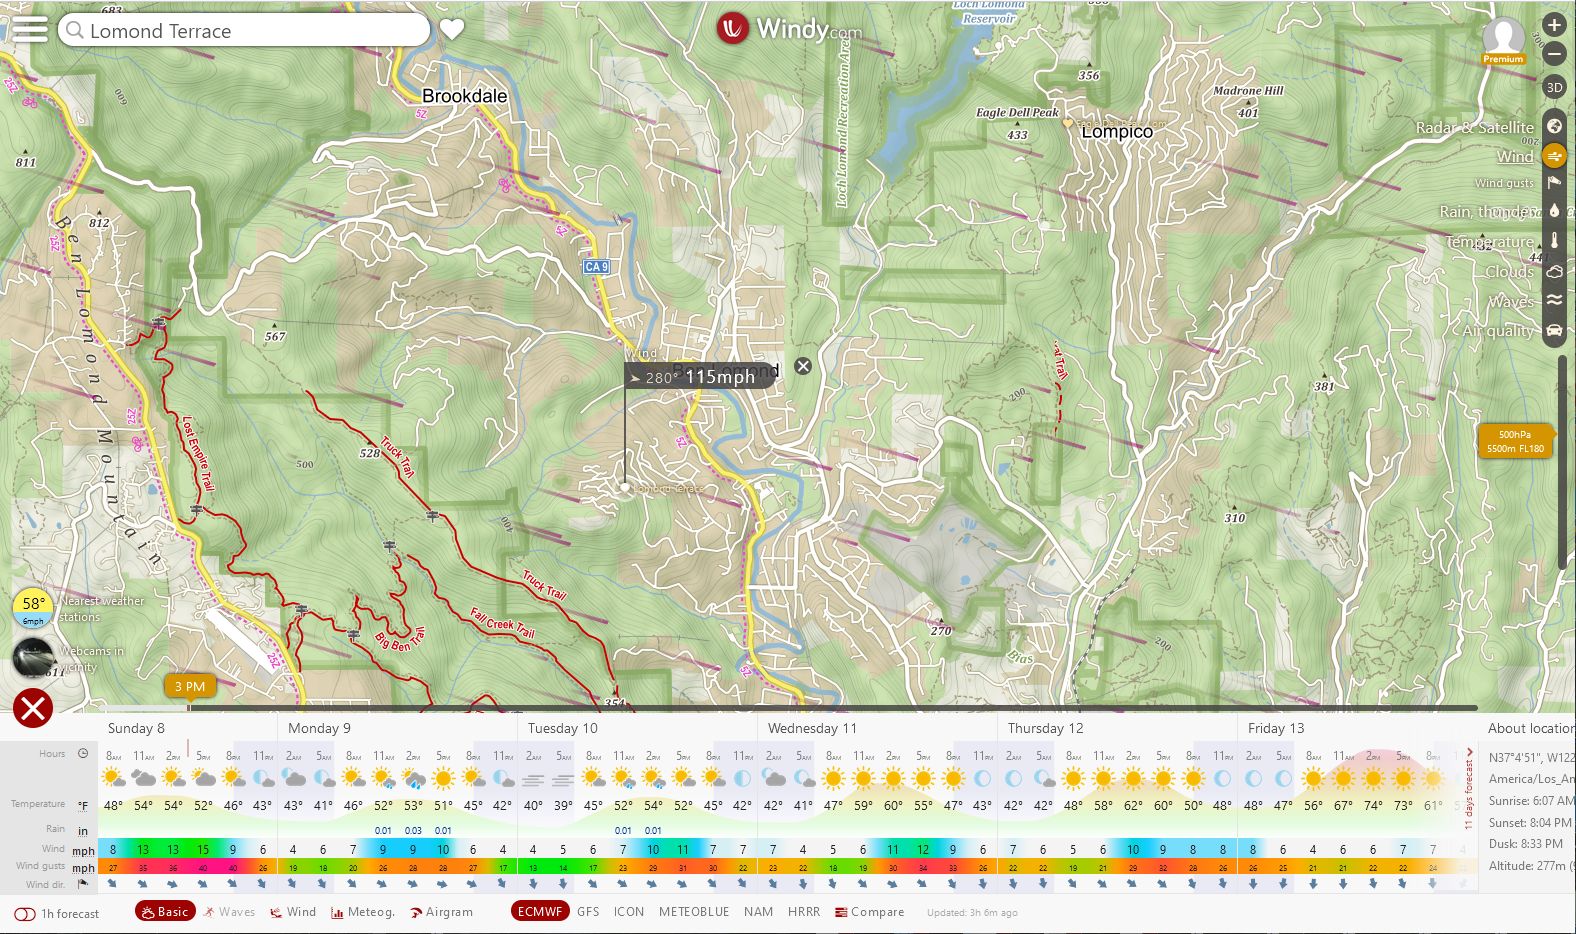The image size is (1576, 934).
Task: Toggle the 1h forecast switch
Action: coord(25,913)
